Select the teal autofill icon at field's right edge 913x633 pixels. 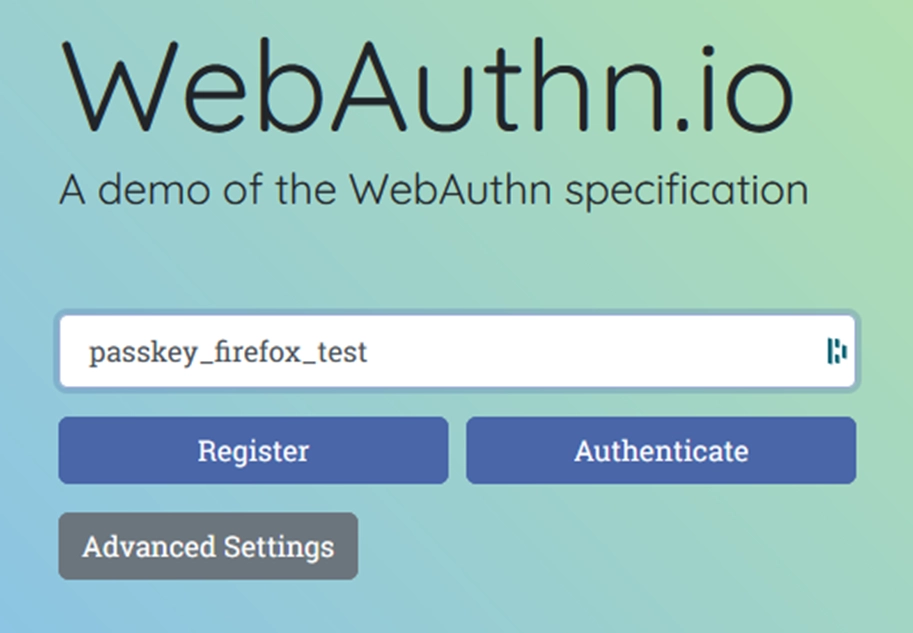point(836,351)
